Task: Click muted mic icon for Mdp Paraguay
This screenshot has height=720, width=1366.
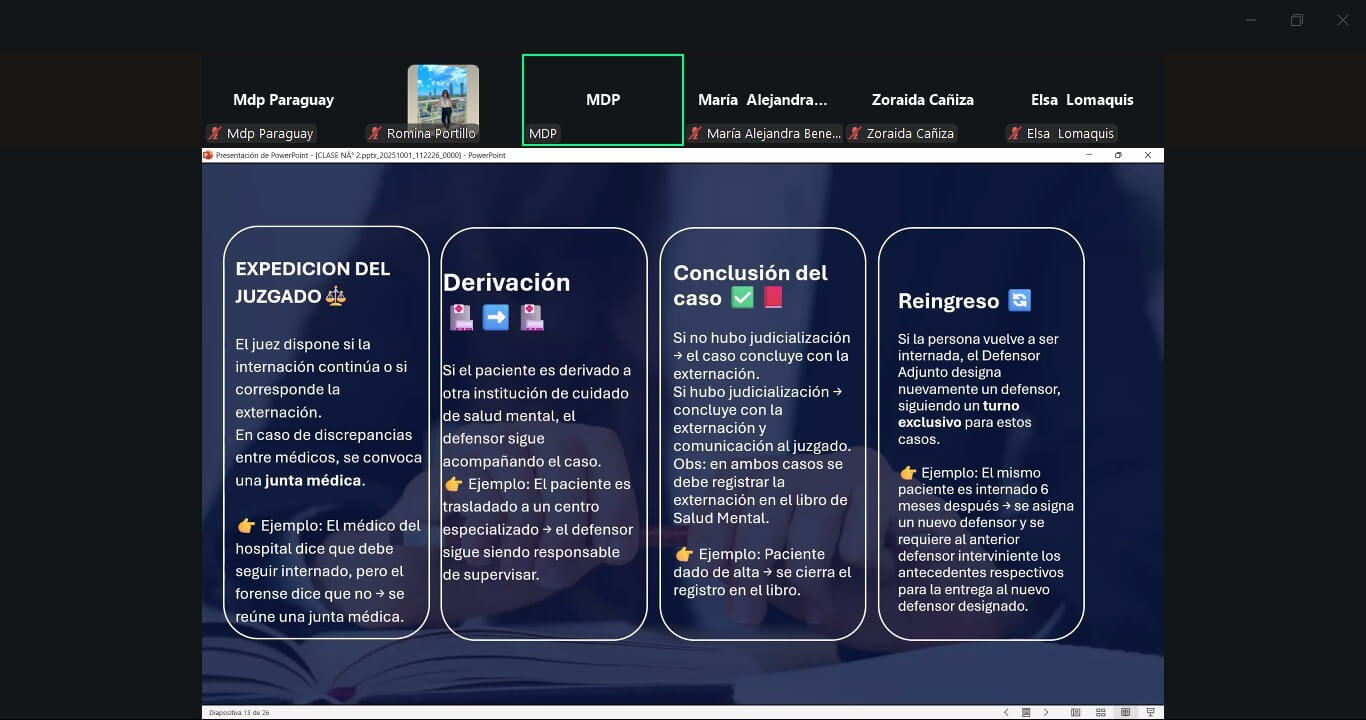Action: (215, 133)
